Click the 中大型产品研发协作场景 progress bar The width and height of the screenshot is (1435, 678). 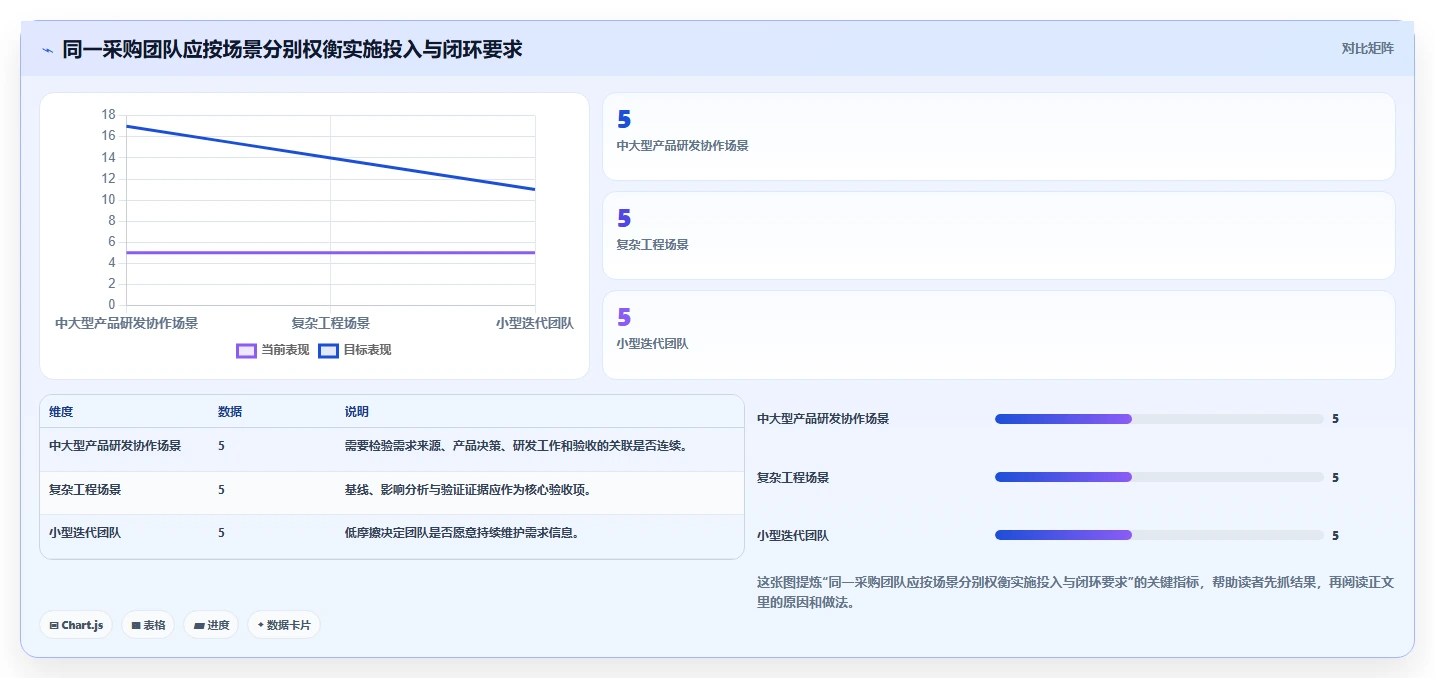point(1159,419)
